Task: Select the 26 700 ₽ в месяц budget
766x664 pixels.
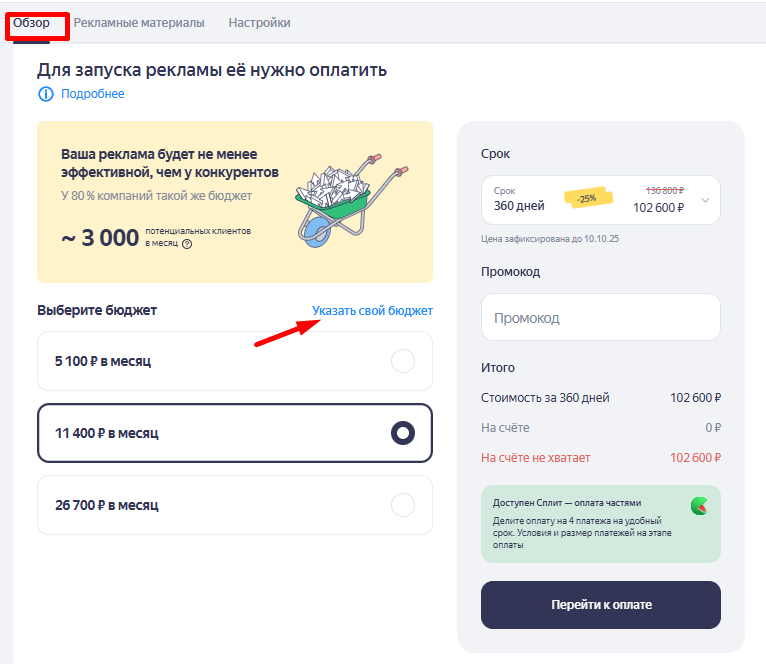Action: point(403,505)
